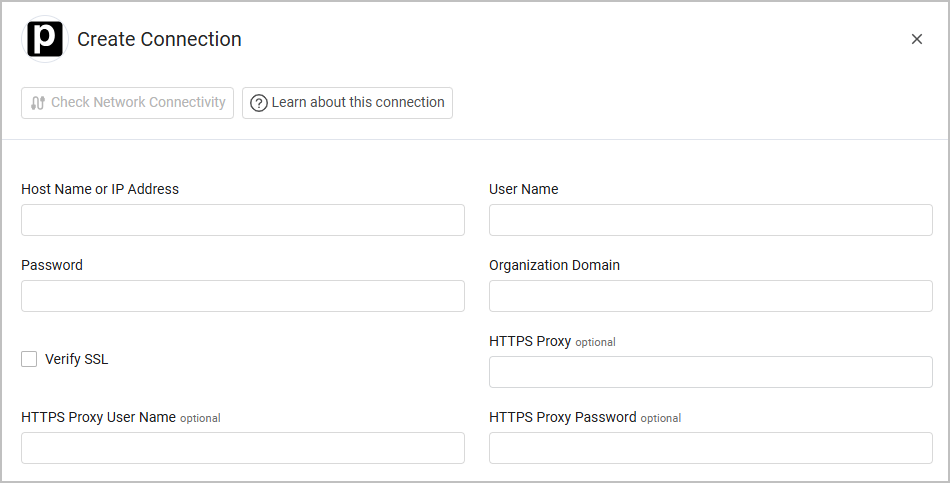The width and height of the screenshot is (950, 483).
Task: Click the network connectivity icon
Action: pos(38,103)
